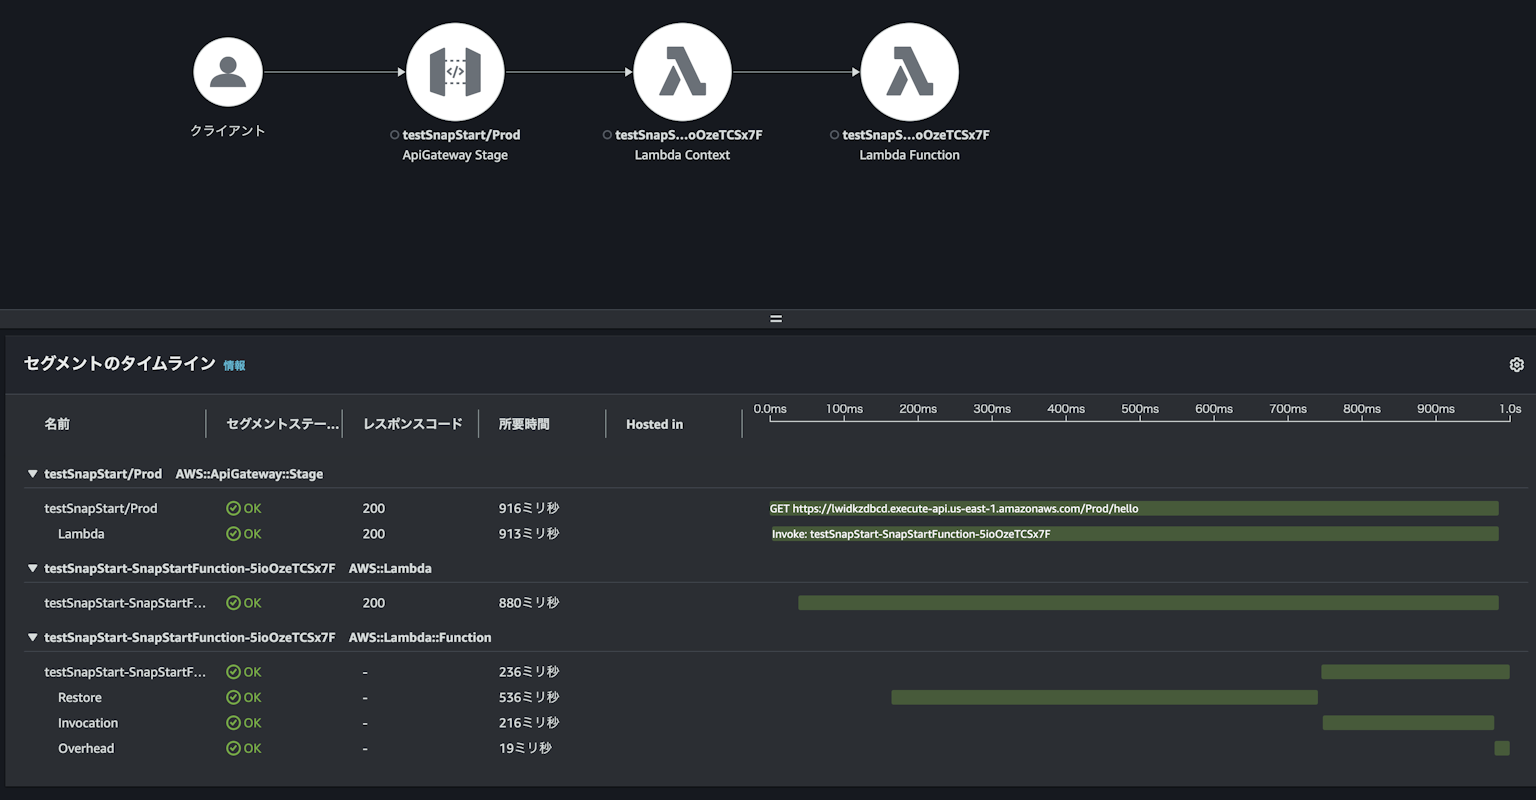Select the Lambda Function node icon

point(909,71)
